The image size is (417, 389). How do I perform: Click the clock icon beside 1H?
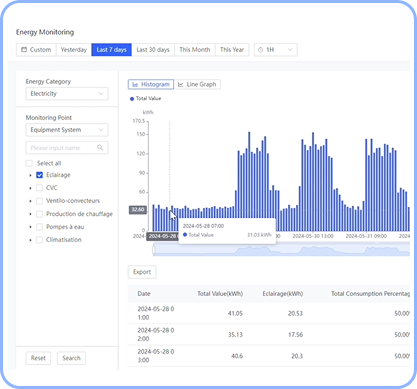(261, 50)
